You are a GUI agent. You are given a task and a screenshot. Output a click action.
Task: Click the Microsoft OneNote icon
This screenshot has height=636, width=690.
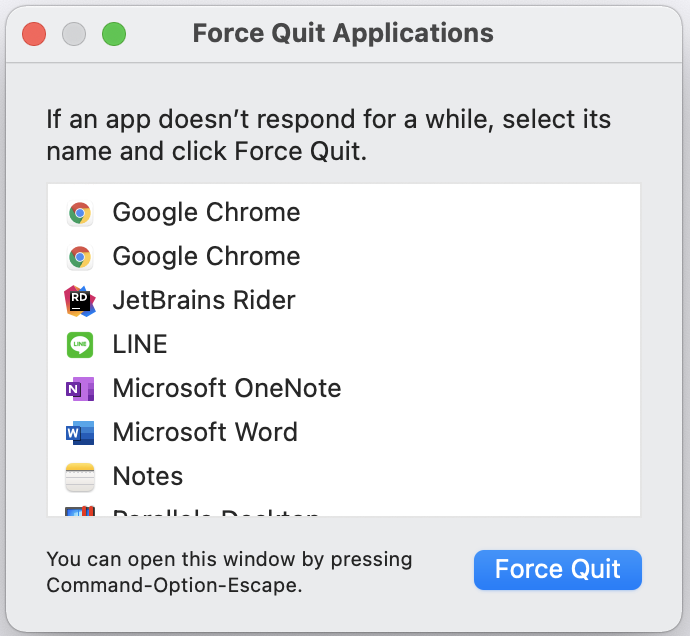tap(79, 389)
